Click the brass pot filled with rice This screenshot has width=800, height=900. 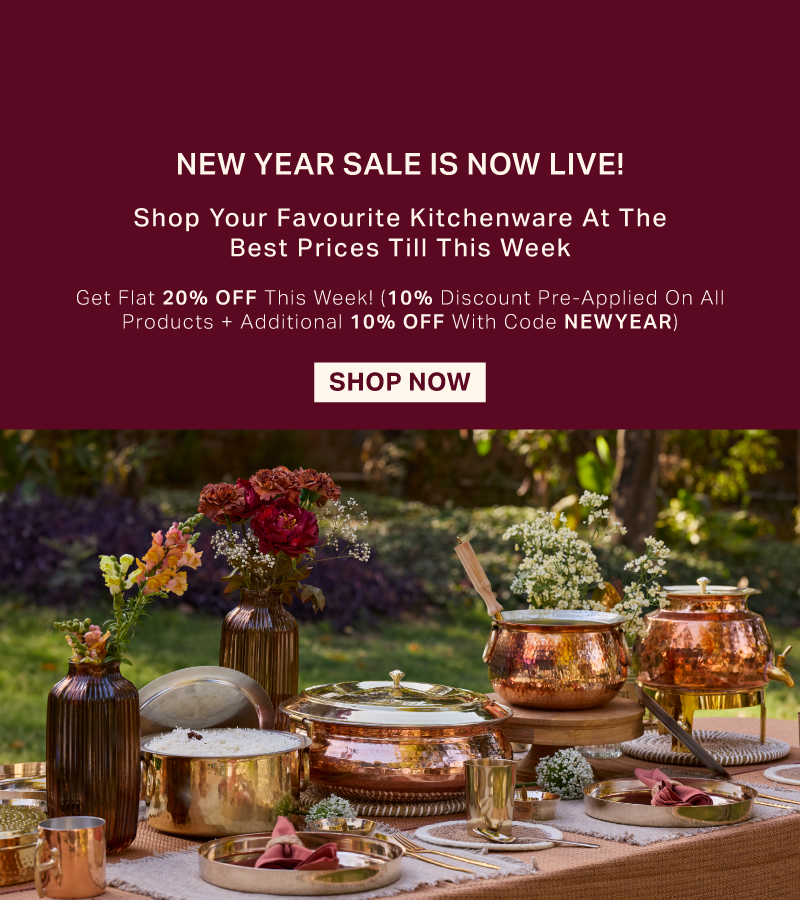point(225,781)
